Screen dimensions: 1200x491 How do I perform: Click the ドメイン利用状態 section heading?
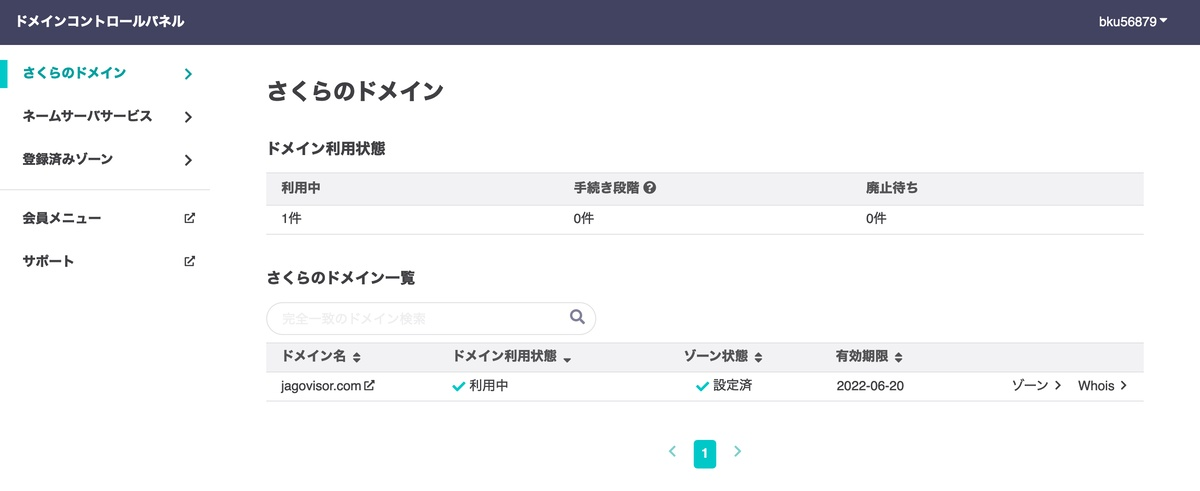tap(326, 148)
